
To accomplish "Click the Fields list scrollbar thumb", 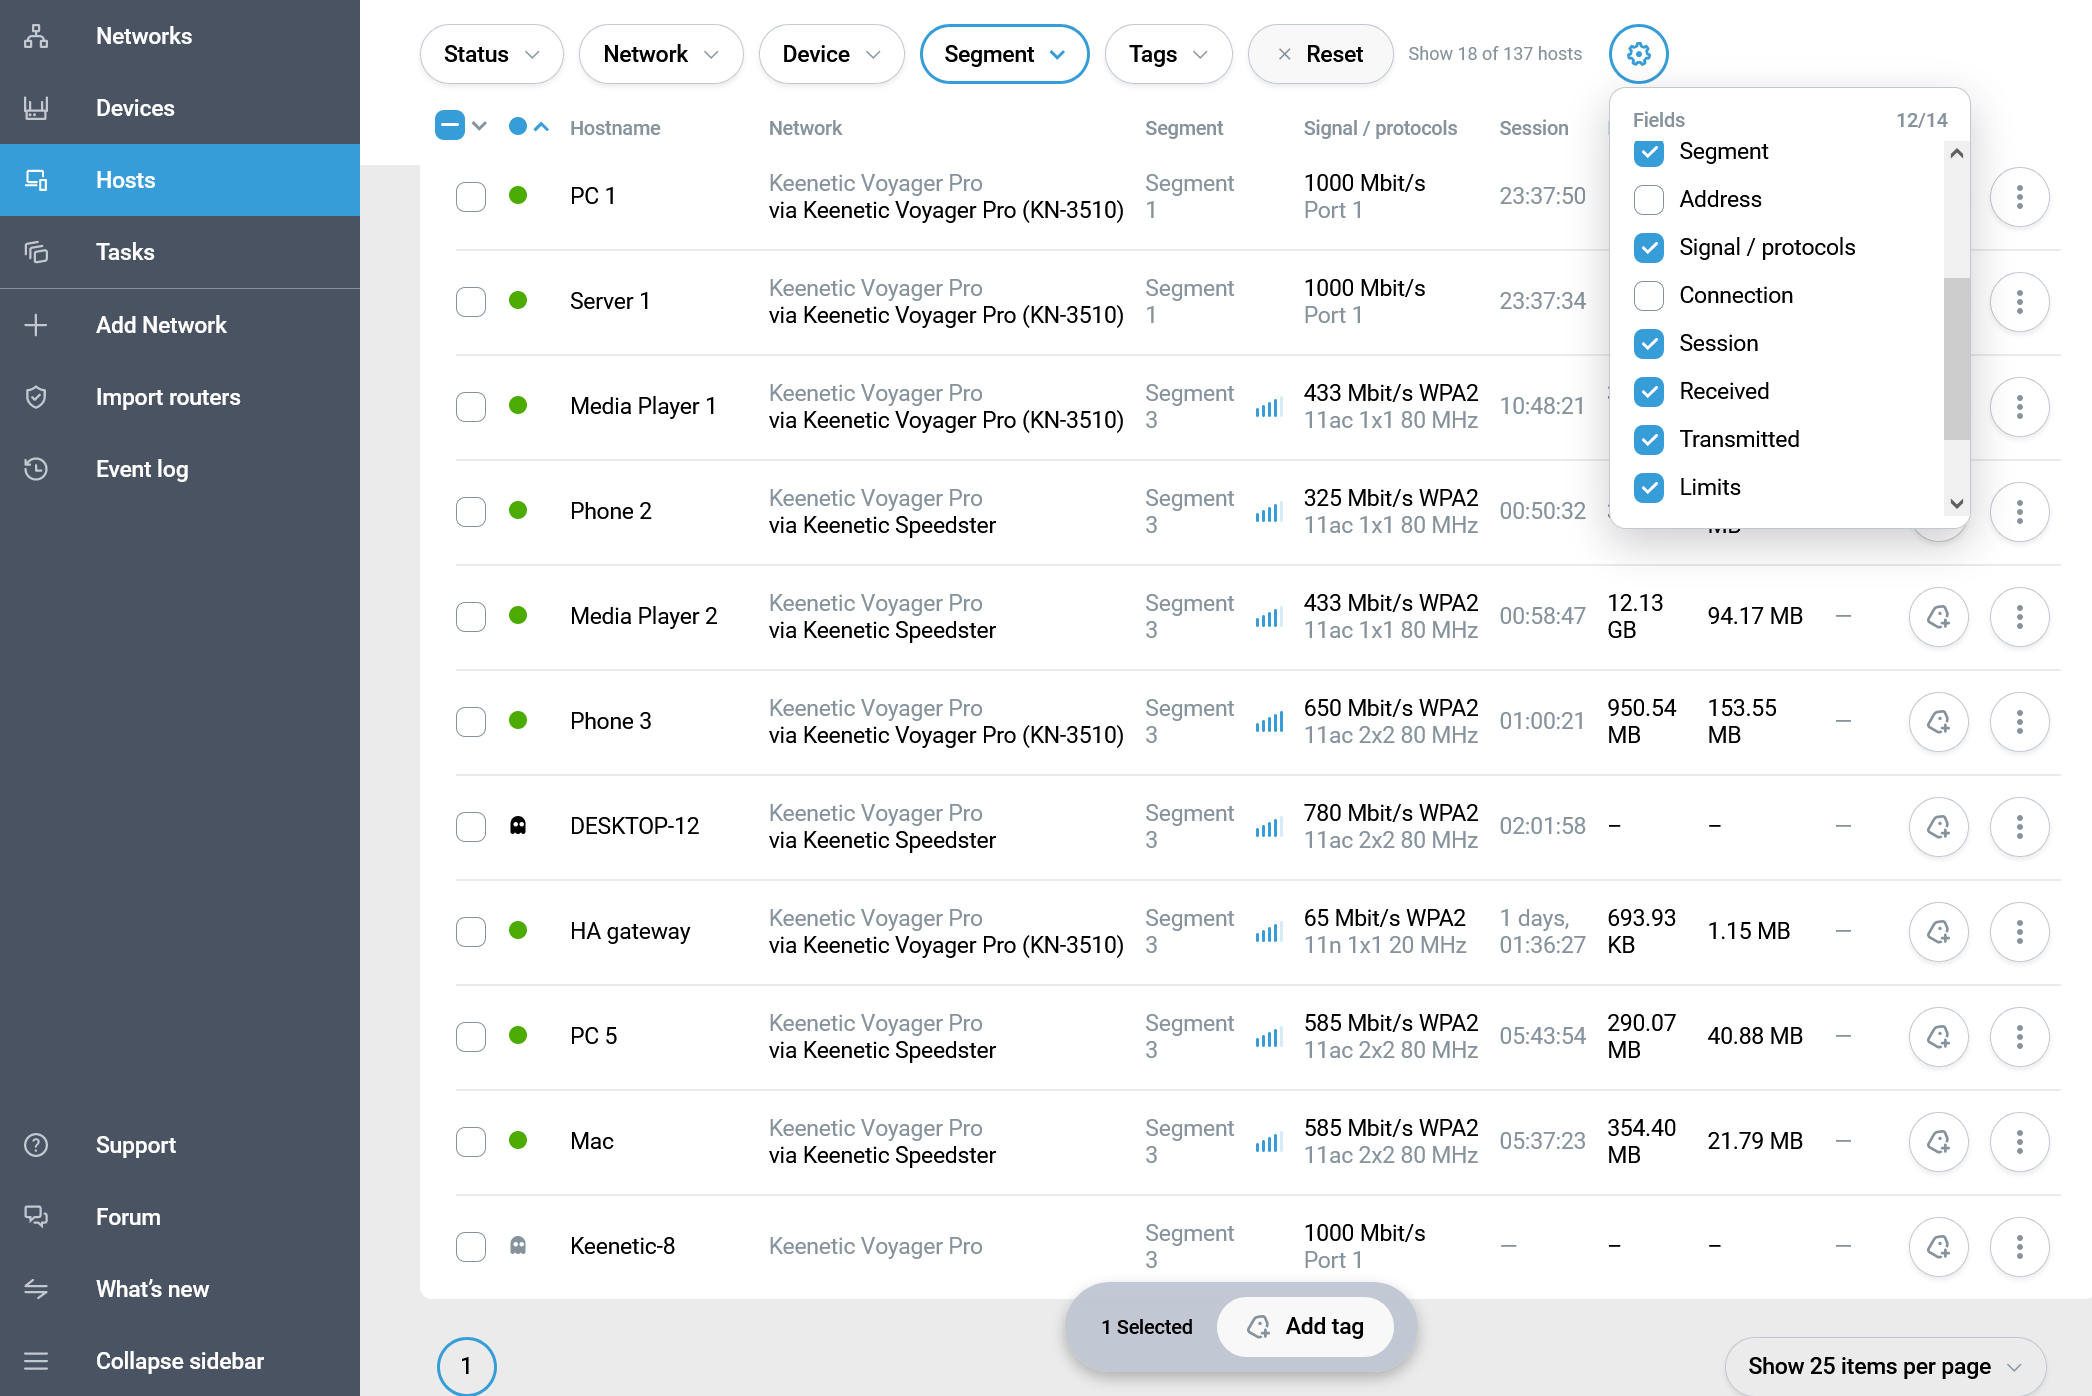I will (x=1956, y=358).
